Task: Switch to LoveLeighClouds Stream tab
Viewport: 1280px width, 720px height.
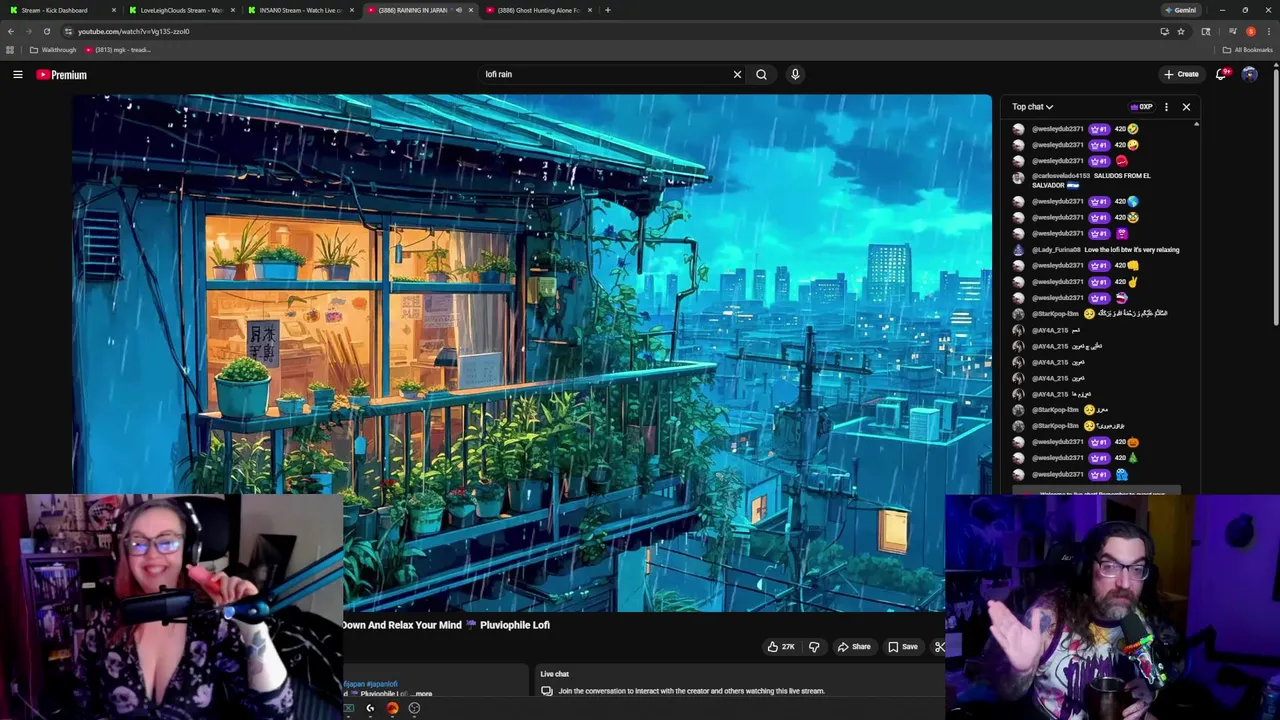Action: coord(180,10)
